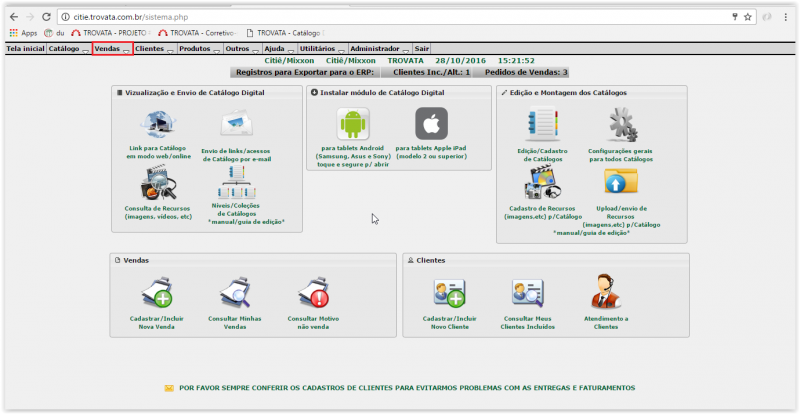This screenshot has width=800, height=414.
Task: Click 'Envio de links/acessos de Catálogo por e-mail' text
Action: click(x=236, y=155)
